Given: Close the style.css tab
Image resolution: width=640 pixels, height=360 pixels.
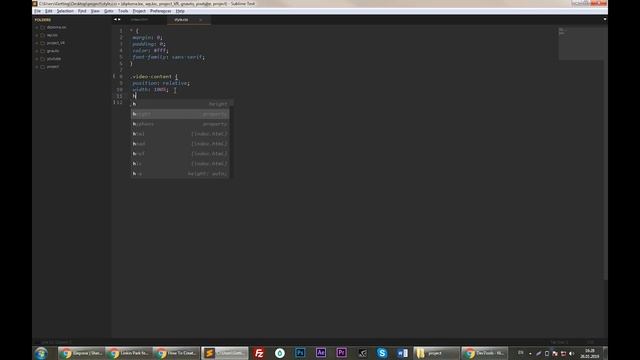Looking at the screenshot, I should tap(201, 20).
